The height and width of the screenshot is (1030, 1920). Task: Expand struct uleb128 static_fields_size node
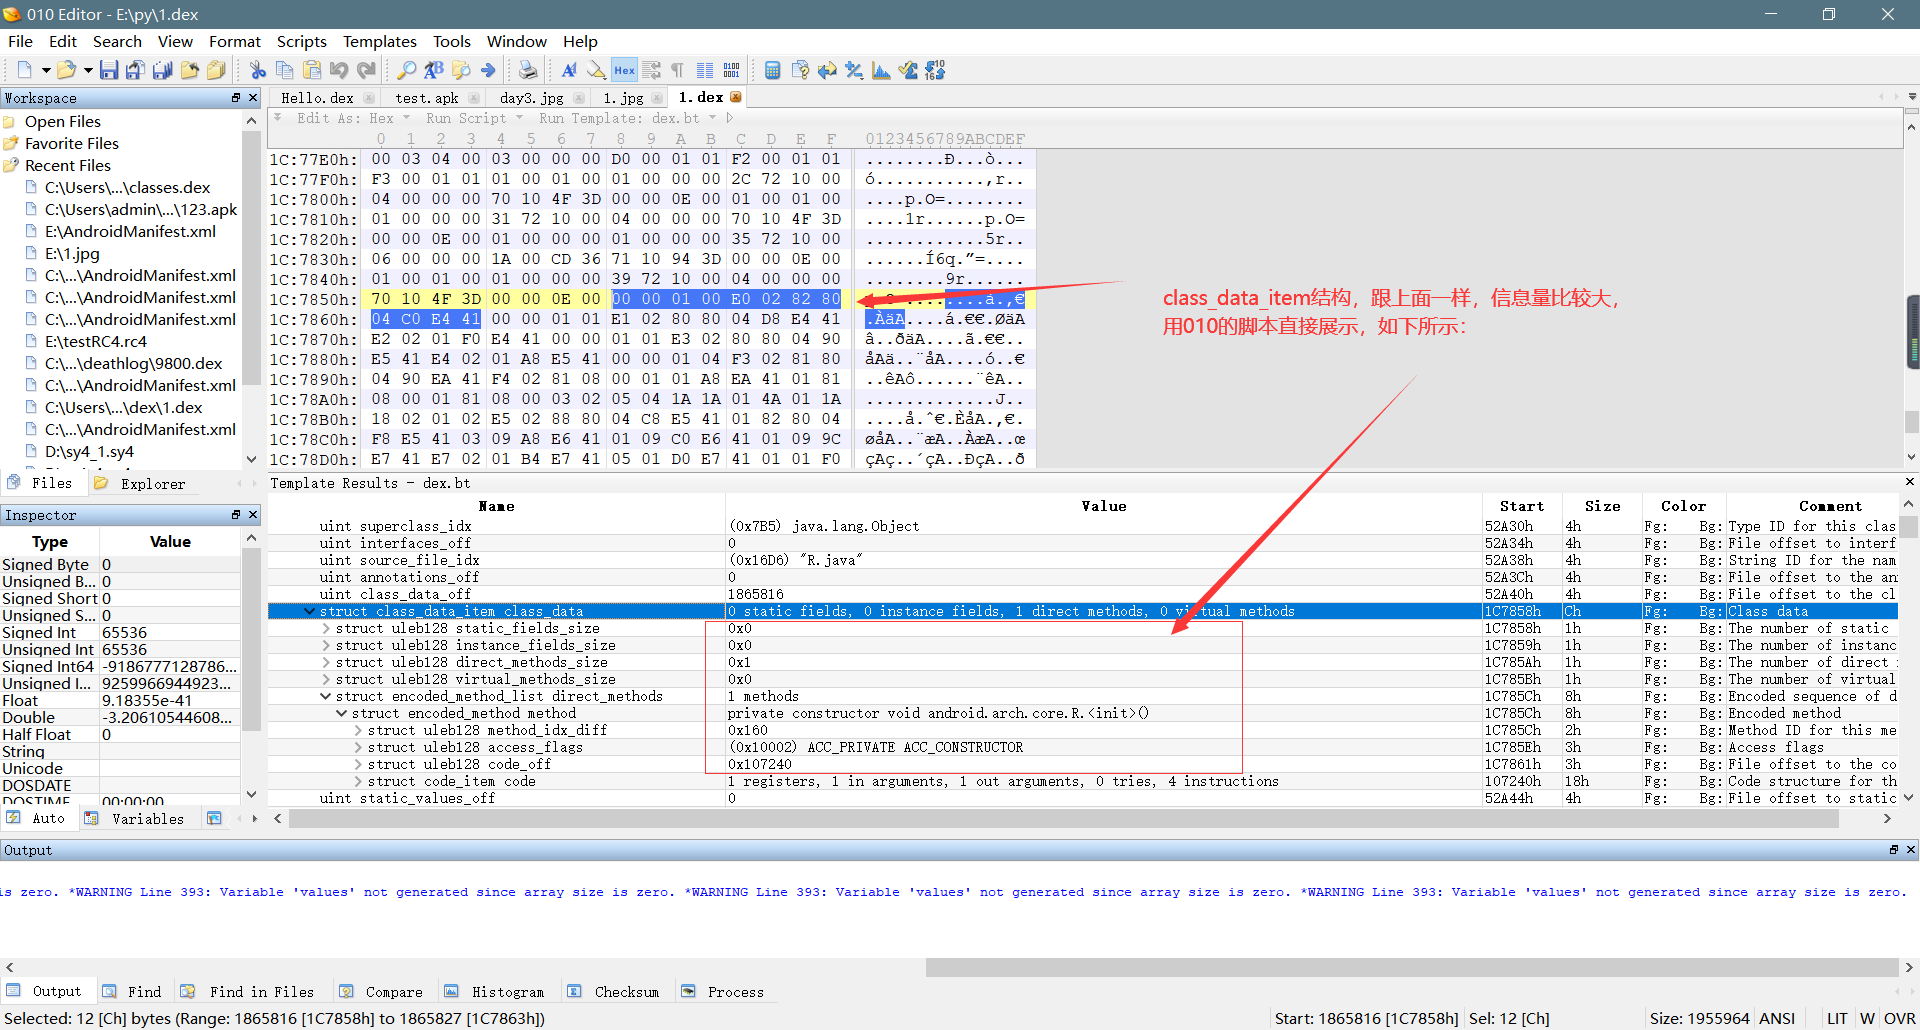pos(326,628)
